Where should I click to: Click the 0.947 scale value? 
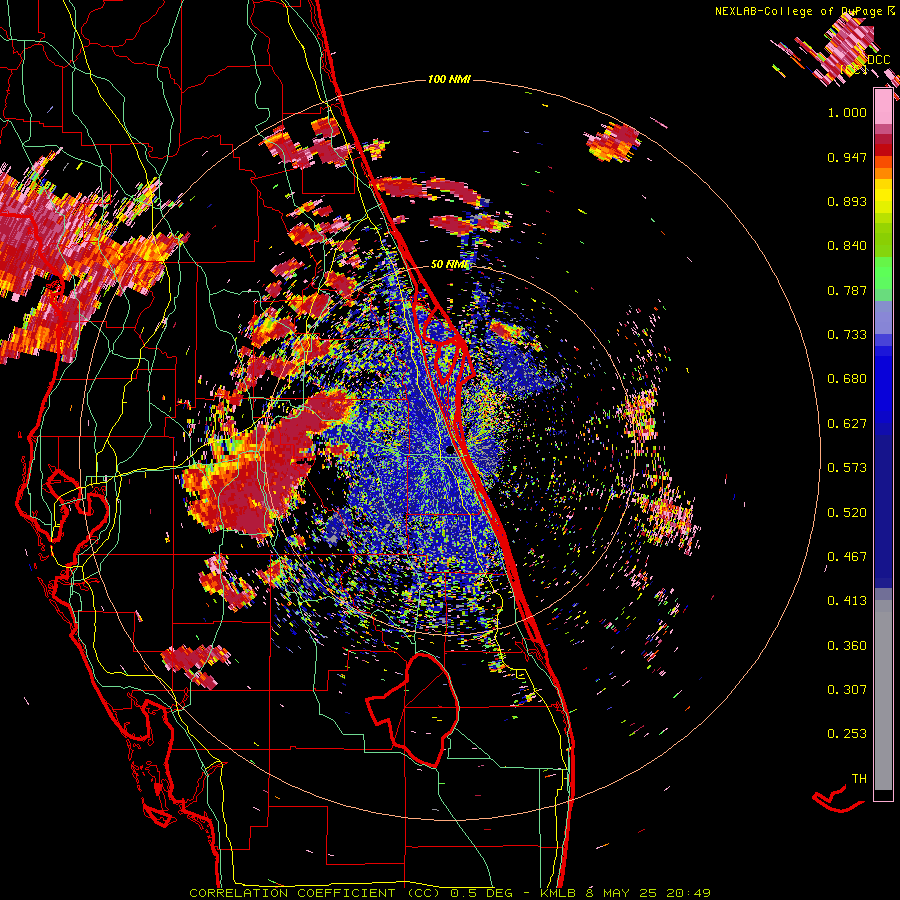pos(847,157)
